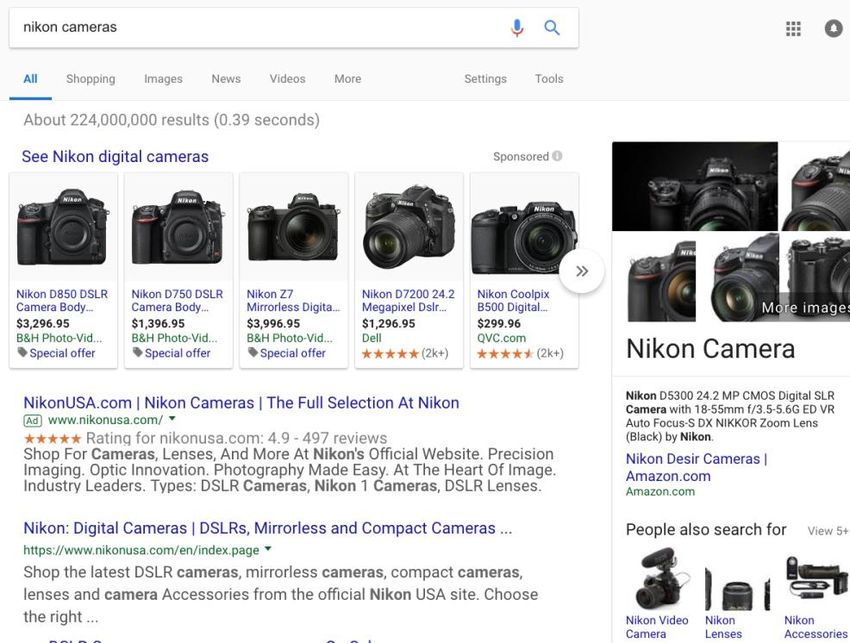
Task: Expand dropdown arrow beside nikonusa.com/en/index.page
Action: tap(268, 550)
